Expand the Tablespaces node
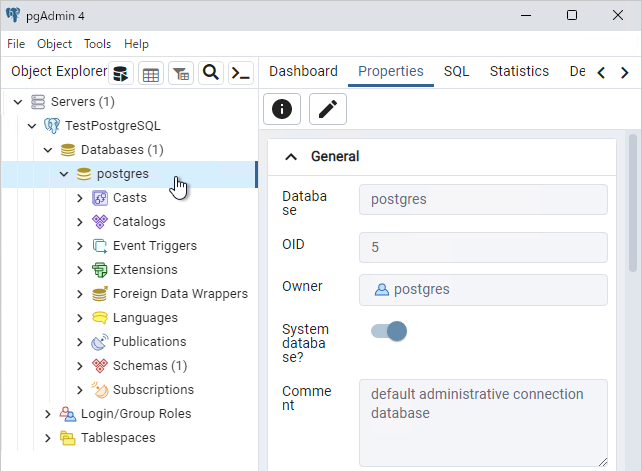 point(48,438)
